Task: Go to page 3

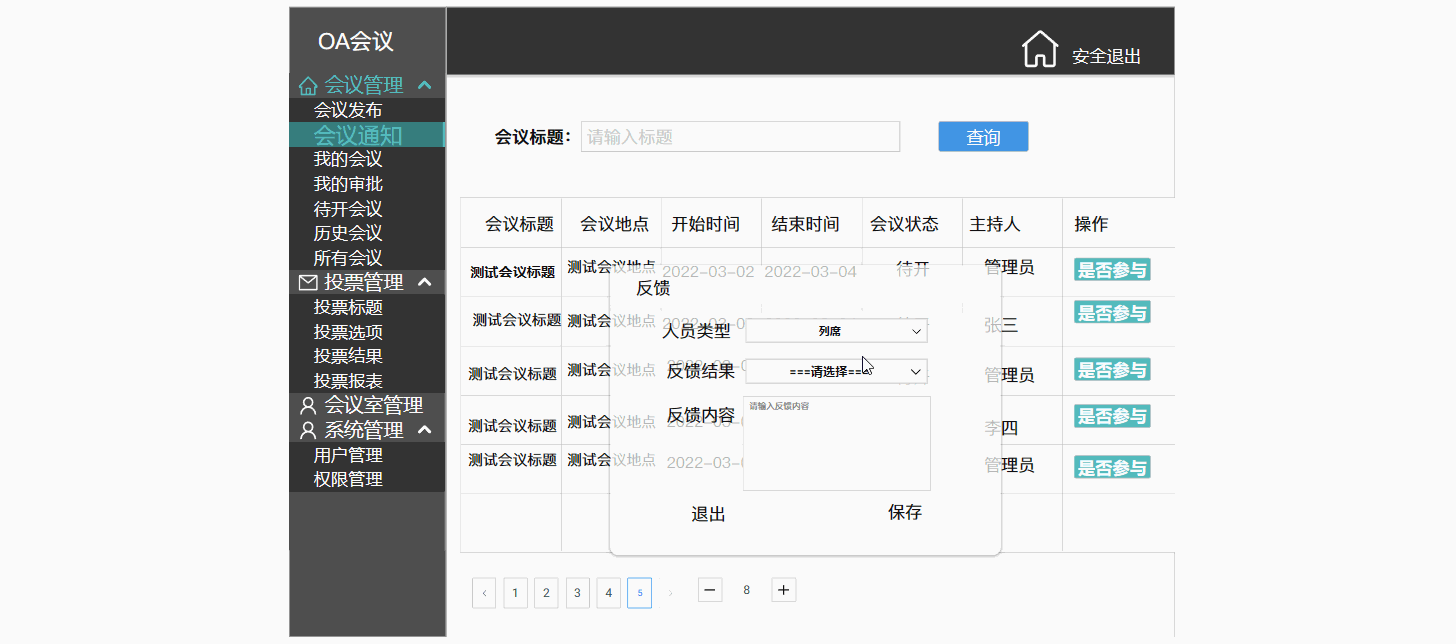Action: click(577, 593)
